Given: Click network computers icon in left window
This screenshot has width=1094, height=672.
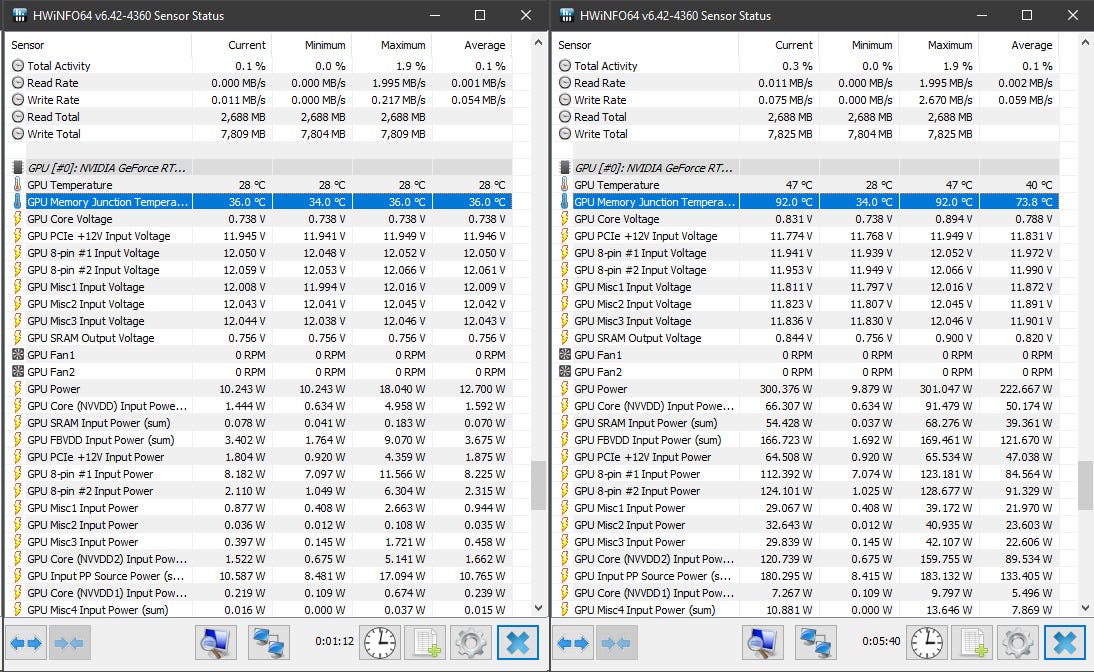Looking at the screenshot, I should 269,642.
